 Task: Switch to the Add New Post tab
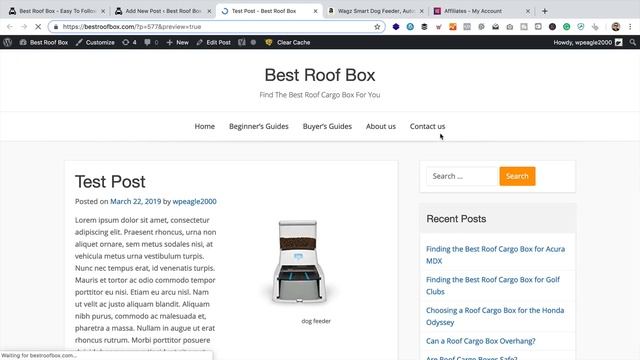[163, 11]
